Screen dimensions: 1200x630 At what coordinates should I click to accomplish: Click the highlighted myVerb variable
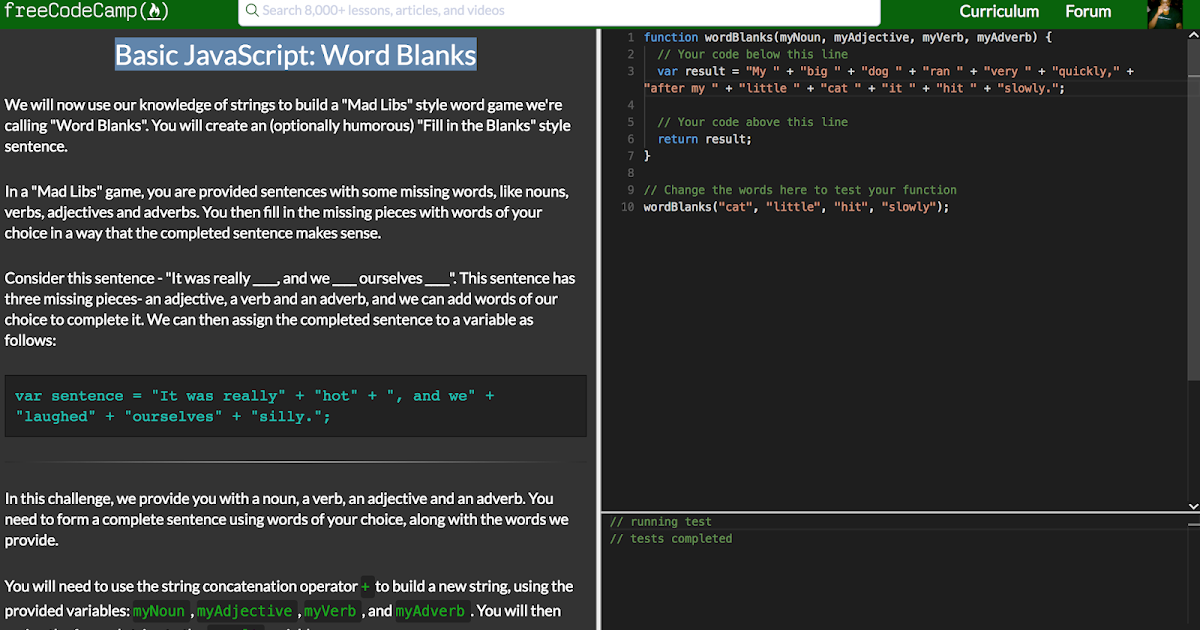(330, 611)
